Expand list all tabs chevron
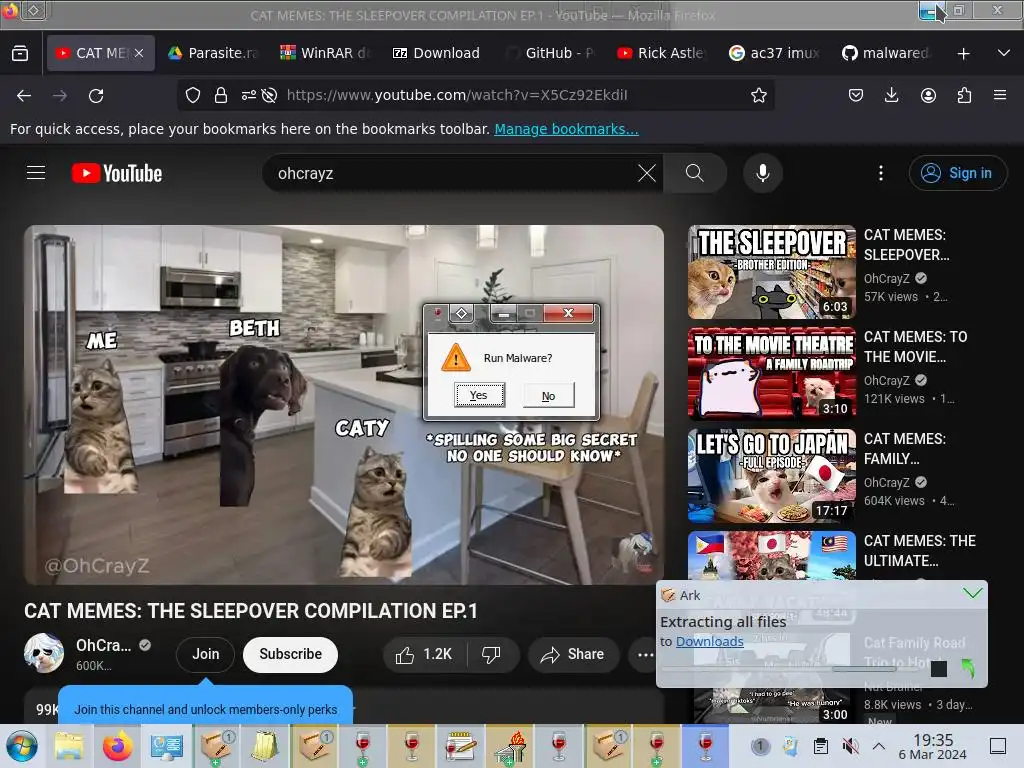The height and width of the screenshot is (768, 1024). pos(1004,53)
